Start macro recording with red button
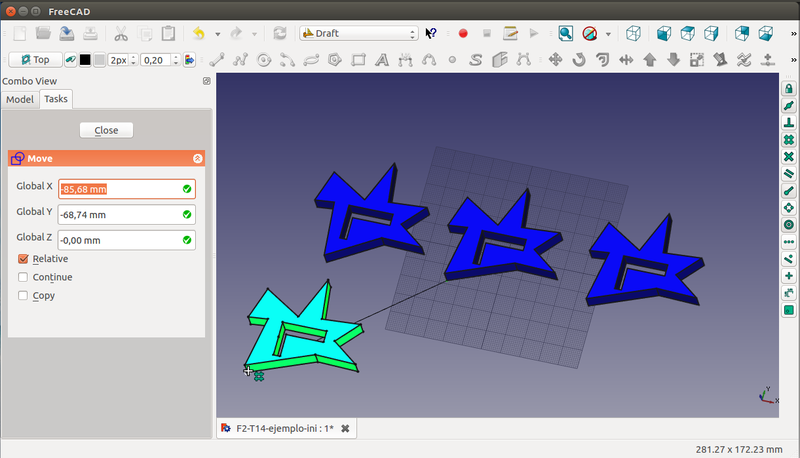The height and width of the screenshot is (458, 800). [x=463, y=33]
